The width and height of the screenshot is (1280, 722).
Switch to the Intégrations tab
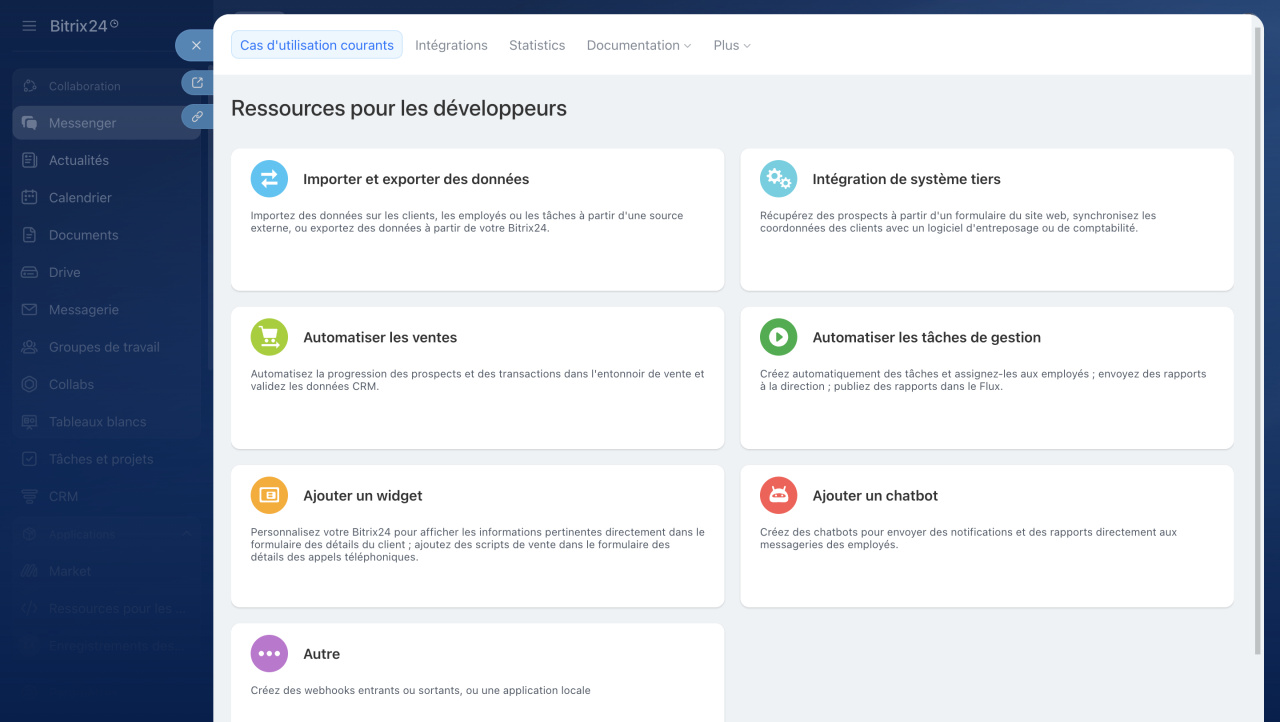[x=451, y=45]
